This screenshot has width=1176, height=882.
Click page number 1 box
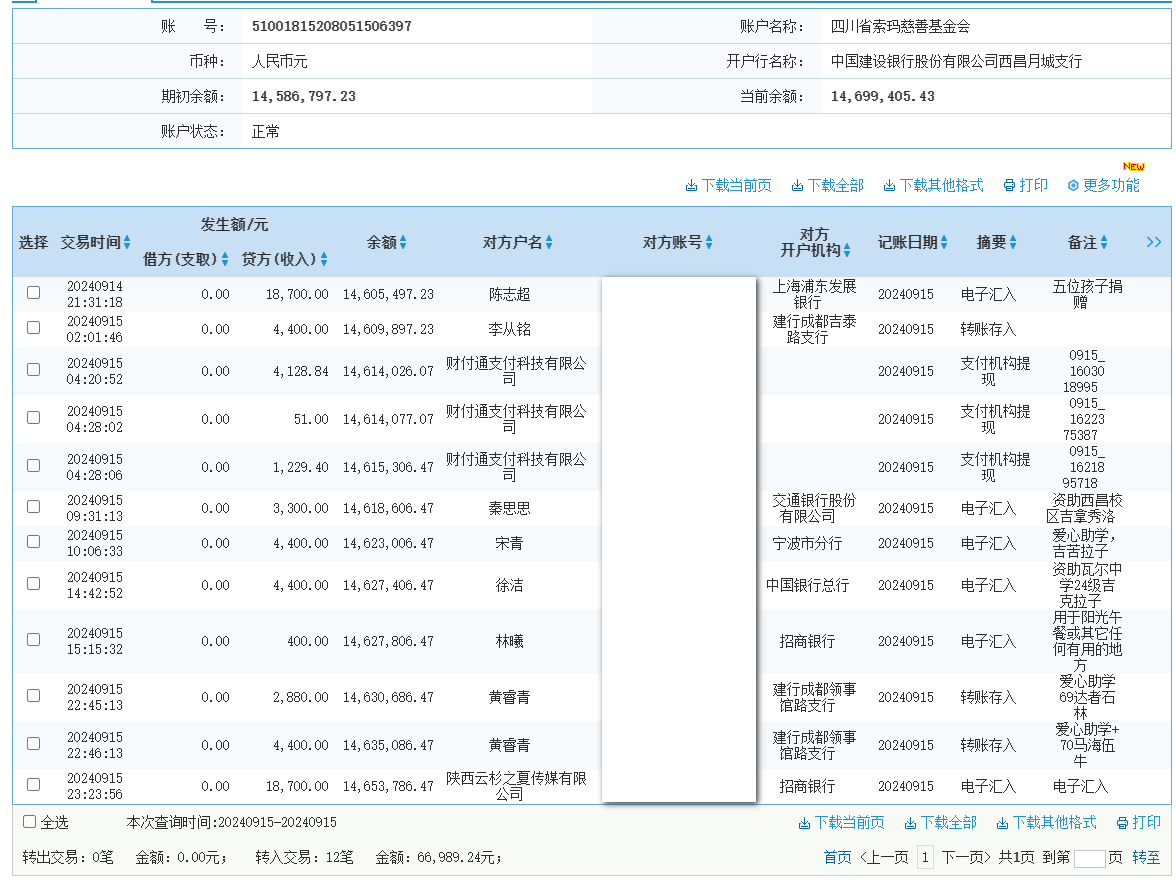pyautogui.click(x=926, y=857)
